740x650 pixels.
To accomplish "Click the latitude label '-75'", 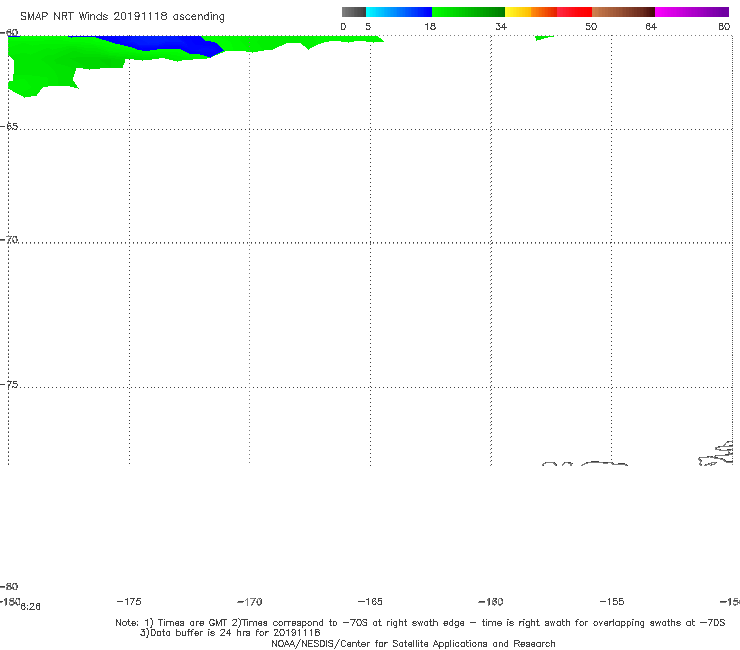I will coord(9,385).
